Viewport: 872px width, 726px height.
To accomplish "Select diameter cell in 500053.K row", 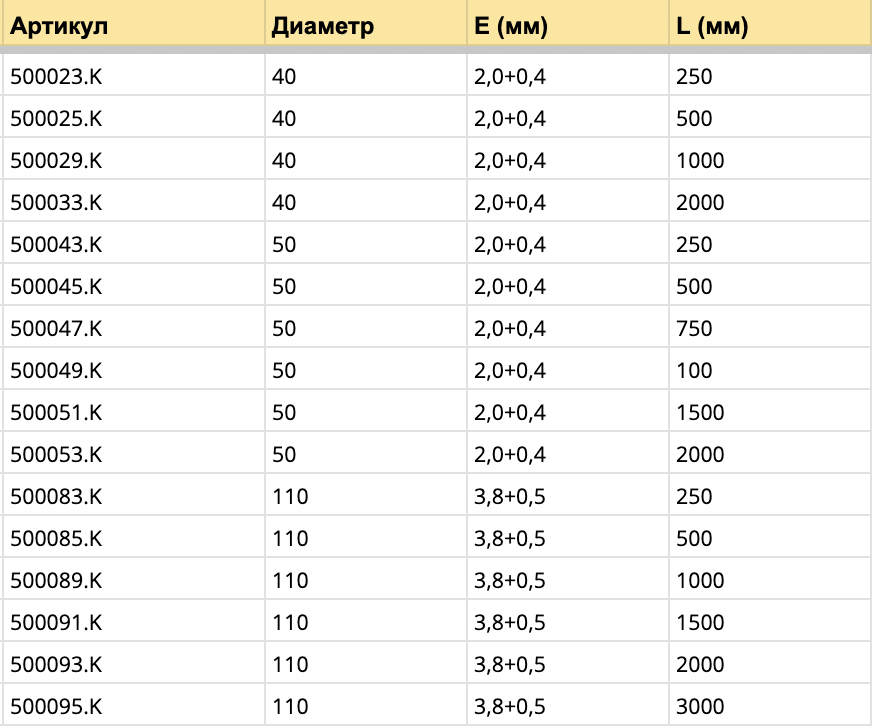I will tap(284, 455).
